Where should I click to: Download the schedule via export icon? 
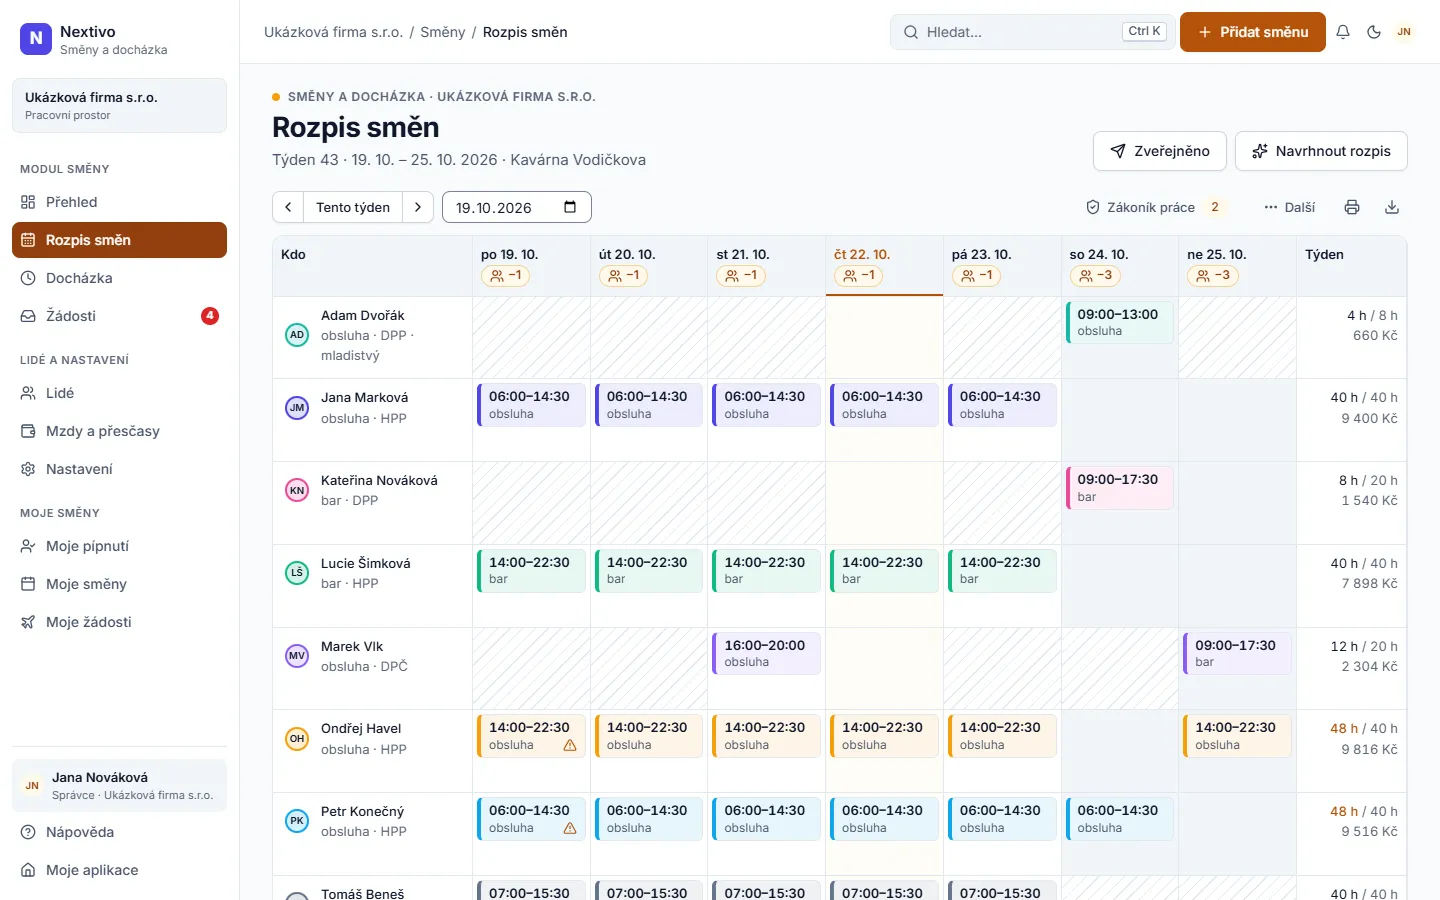pos(1392,207)
